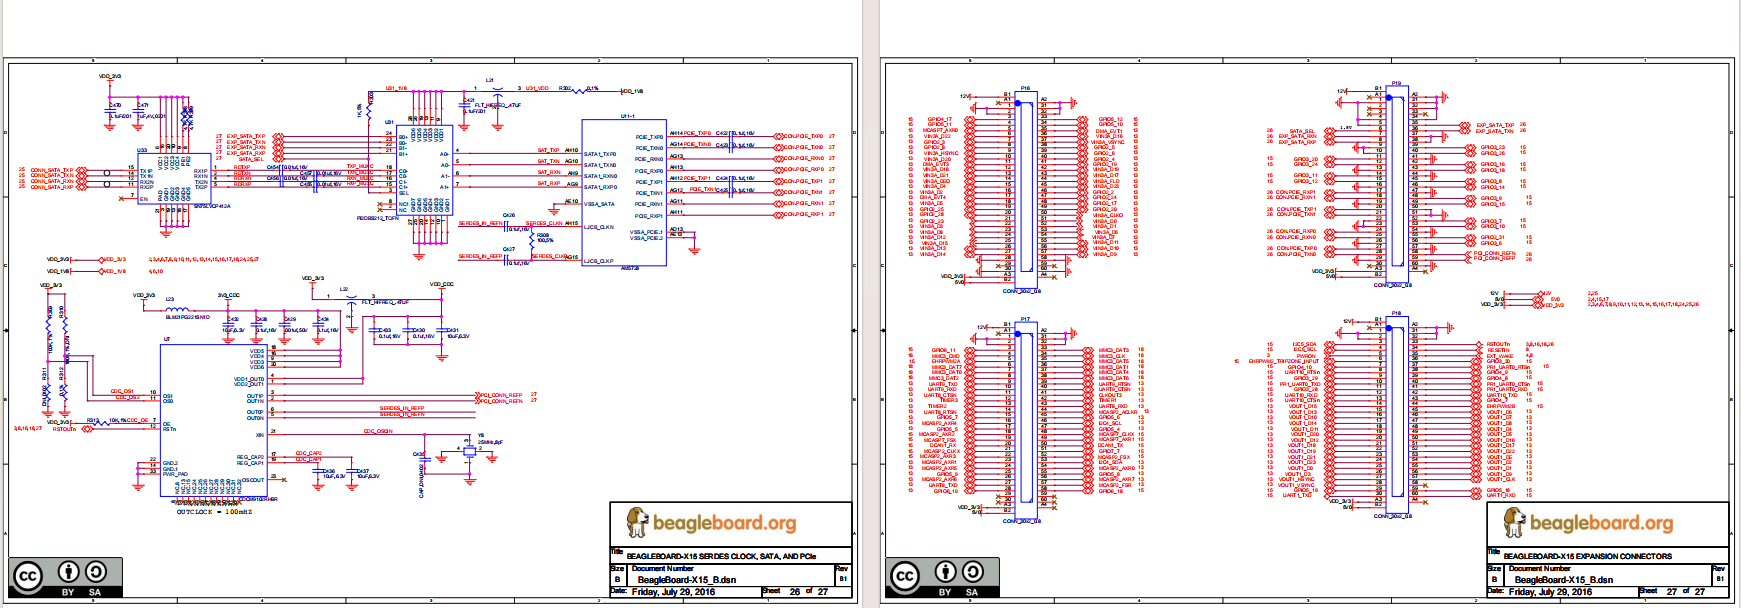The image size is (1741, 608).
Task: Click the 'AM5728' part label
Action: pyautogui.click(x=630, y=268)
